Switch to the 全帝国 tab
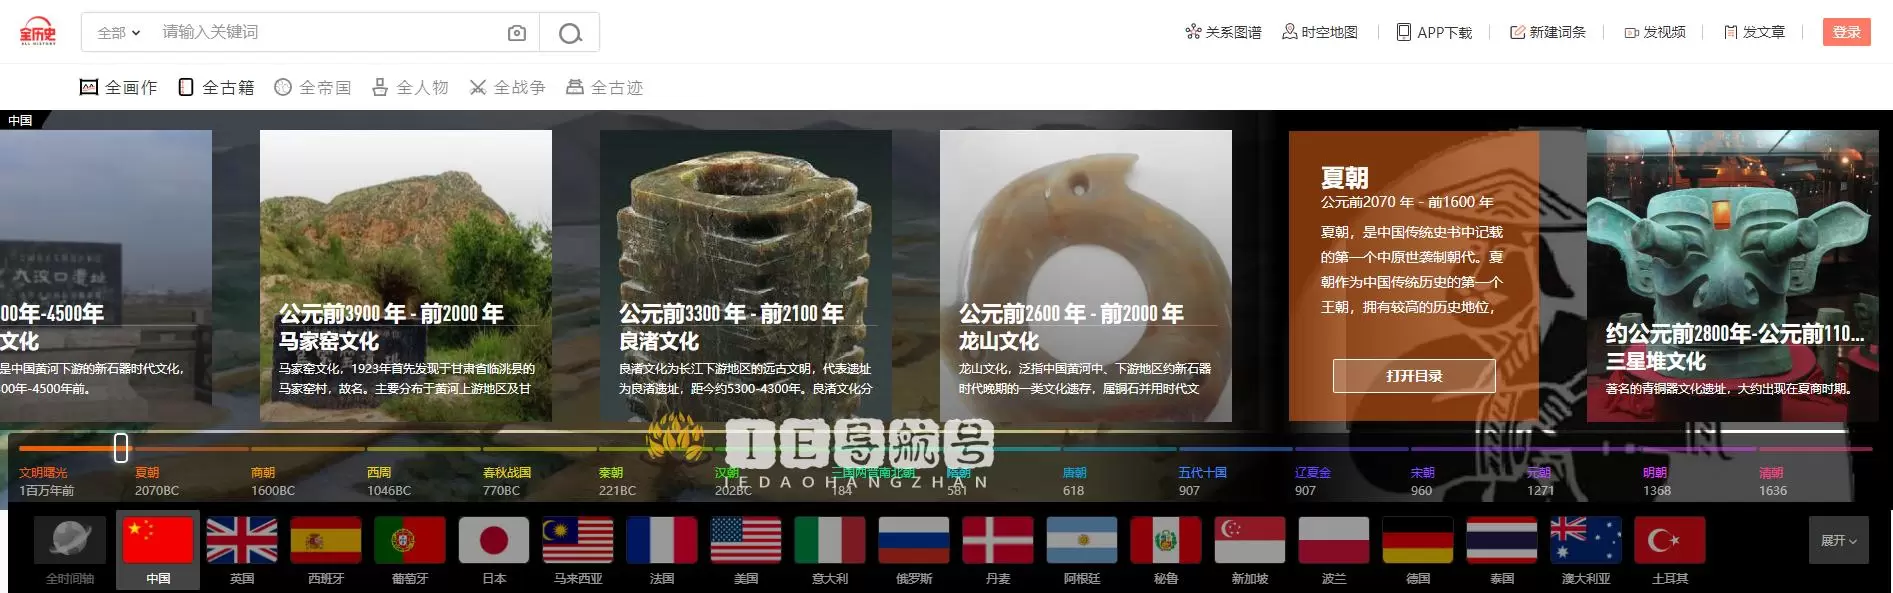The width and height of the screenshot is (1893, 593). coord(313,87)
